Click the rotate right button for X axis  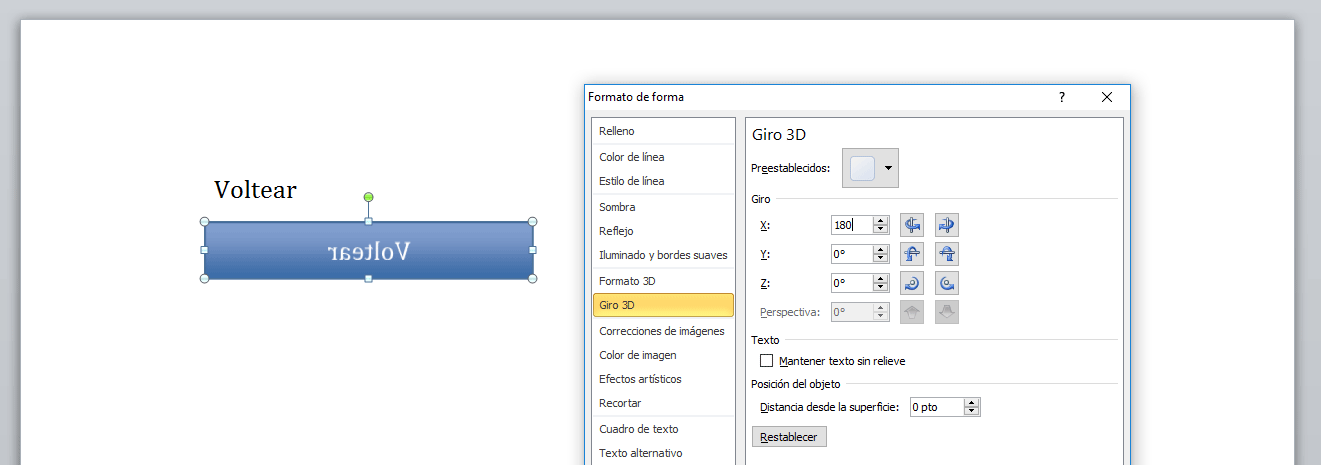pyautogui.click(x=947, y=225)
